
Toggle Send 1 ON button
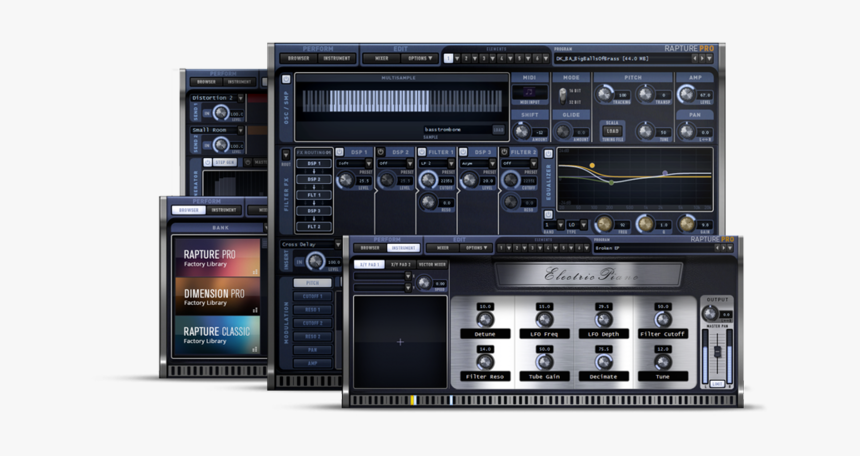tap(207, 114)
